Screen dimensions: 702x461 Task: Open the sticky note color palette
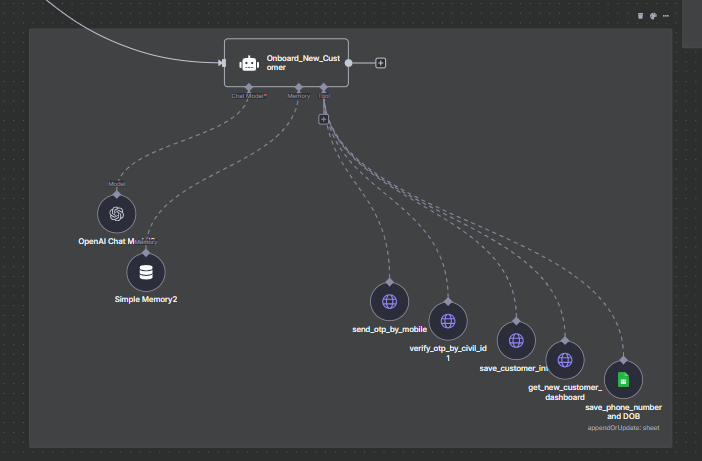653,16
